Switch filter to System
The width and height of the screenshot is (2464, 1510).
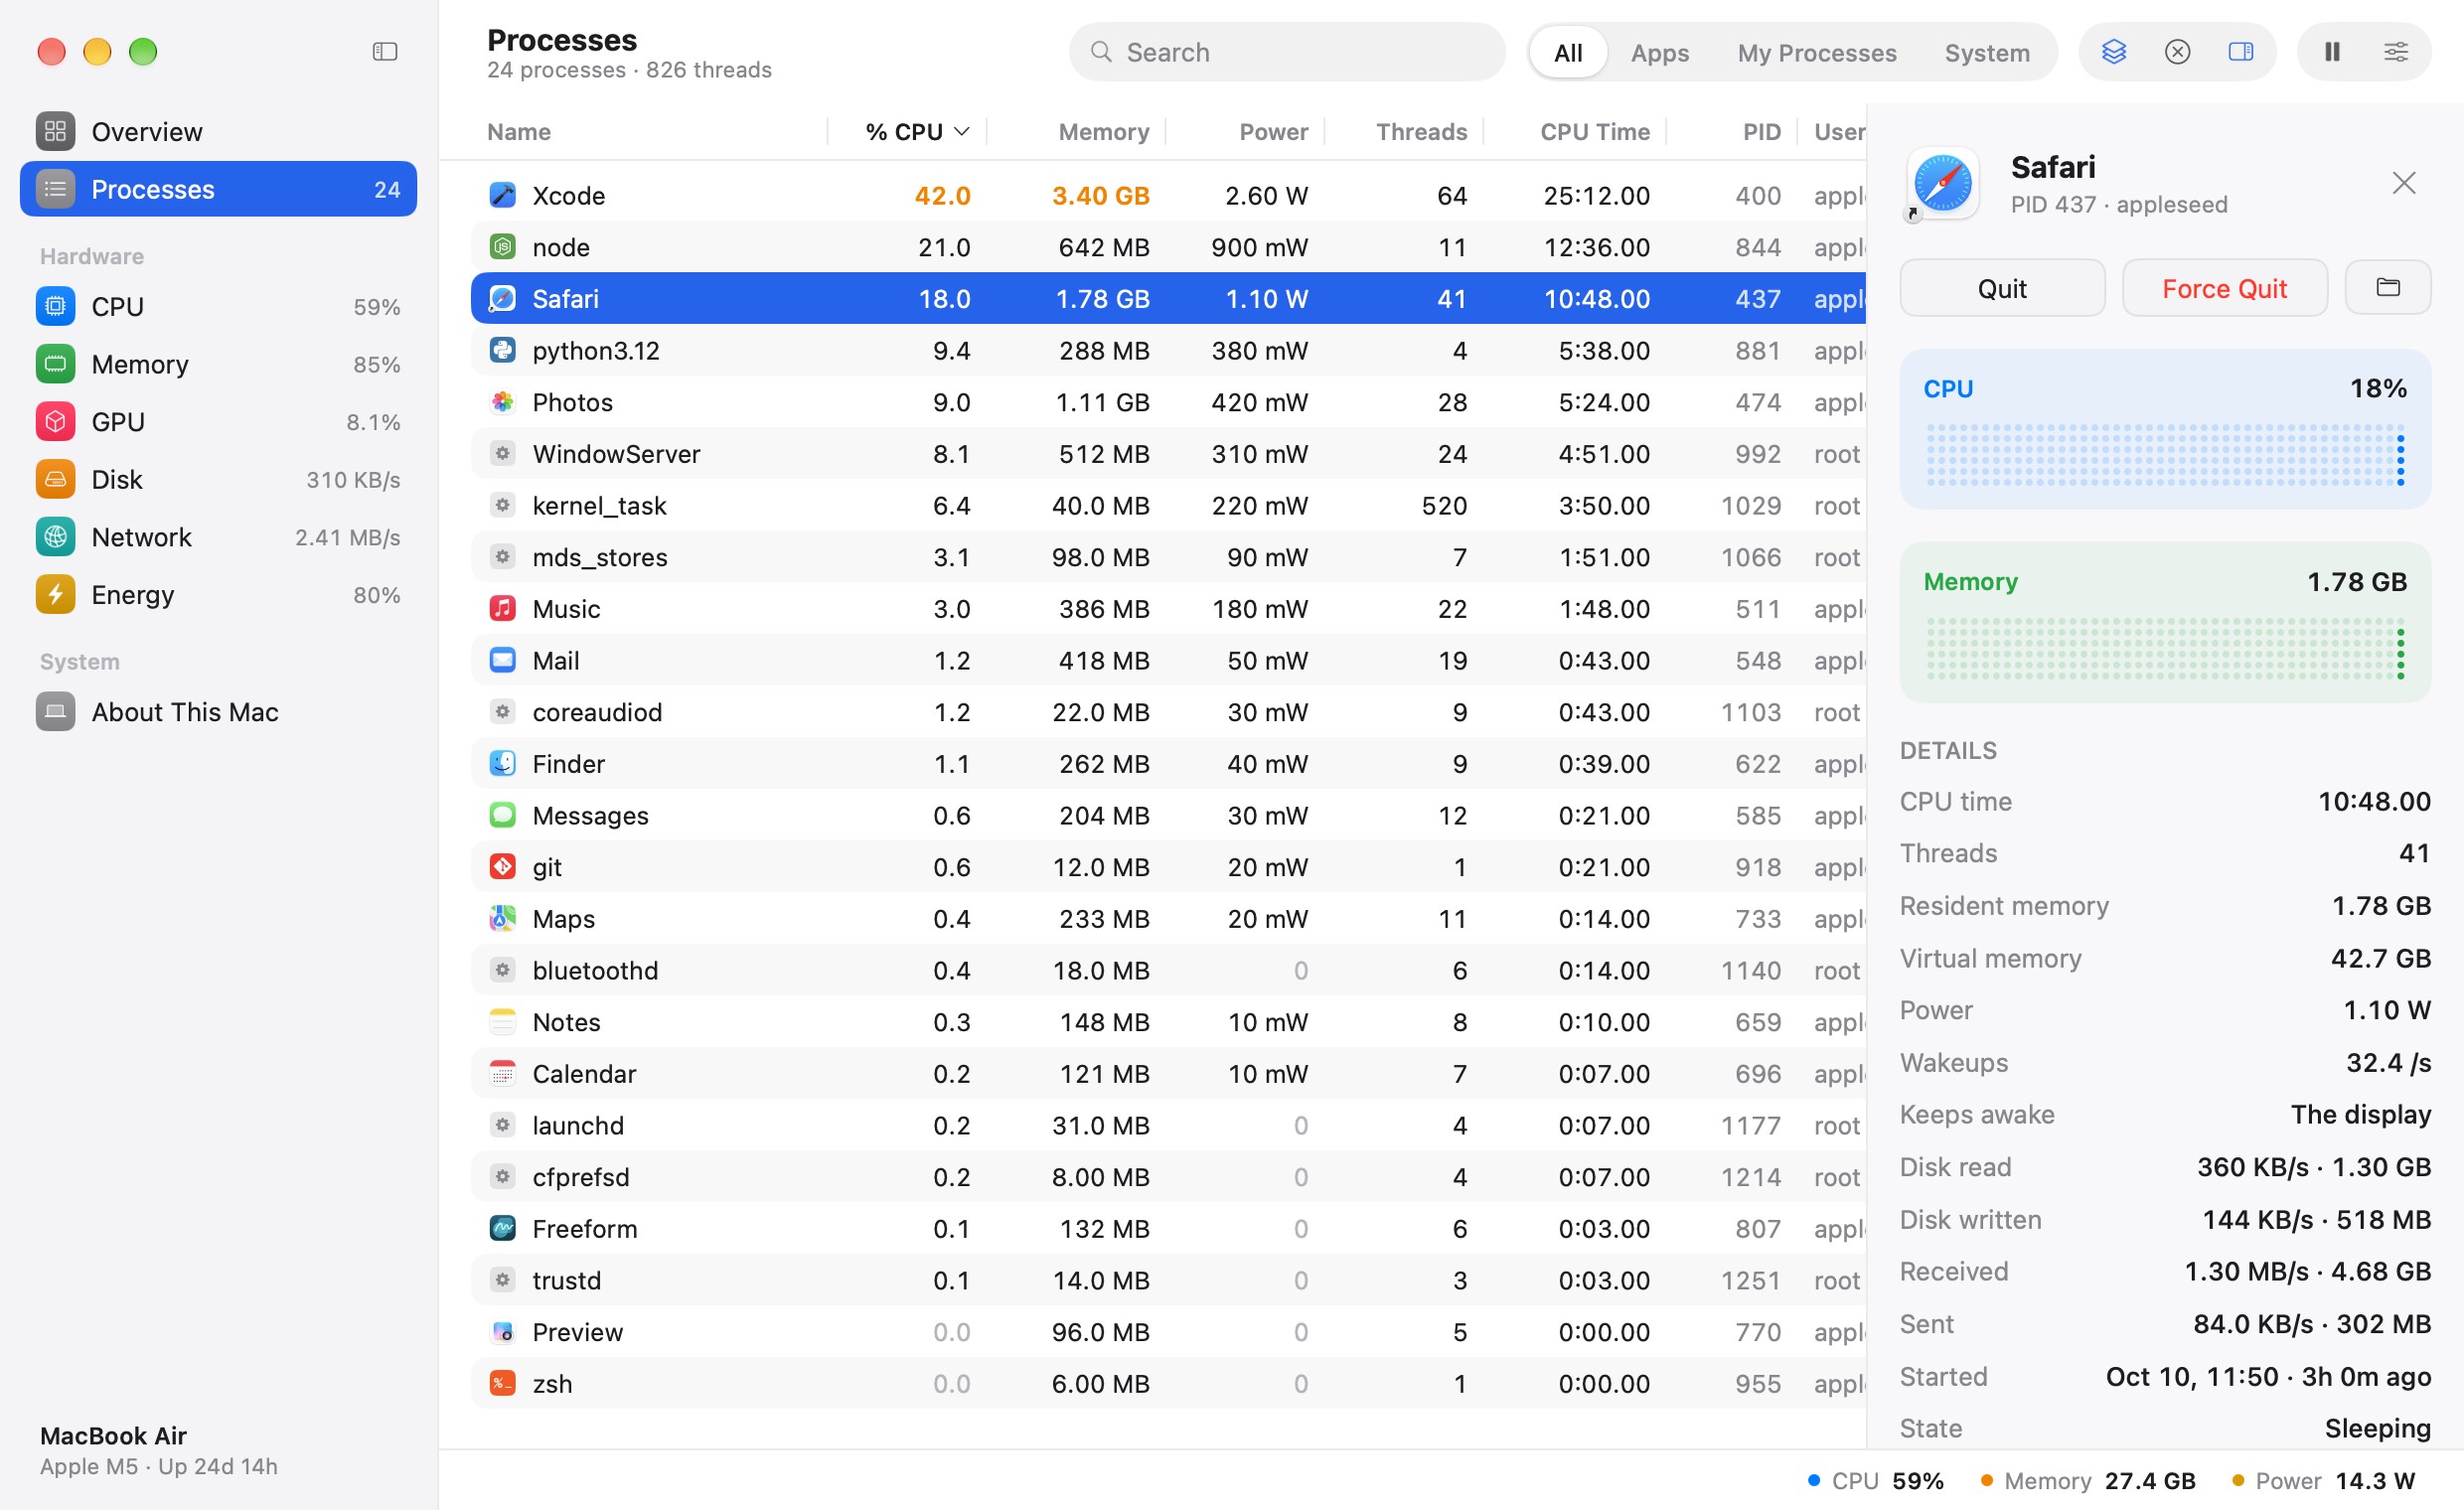pos(1987,52)
